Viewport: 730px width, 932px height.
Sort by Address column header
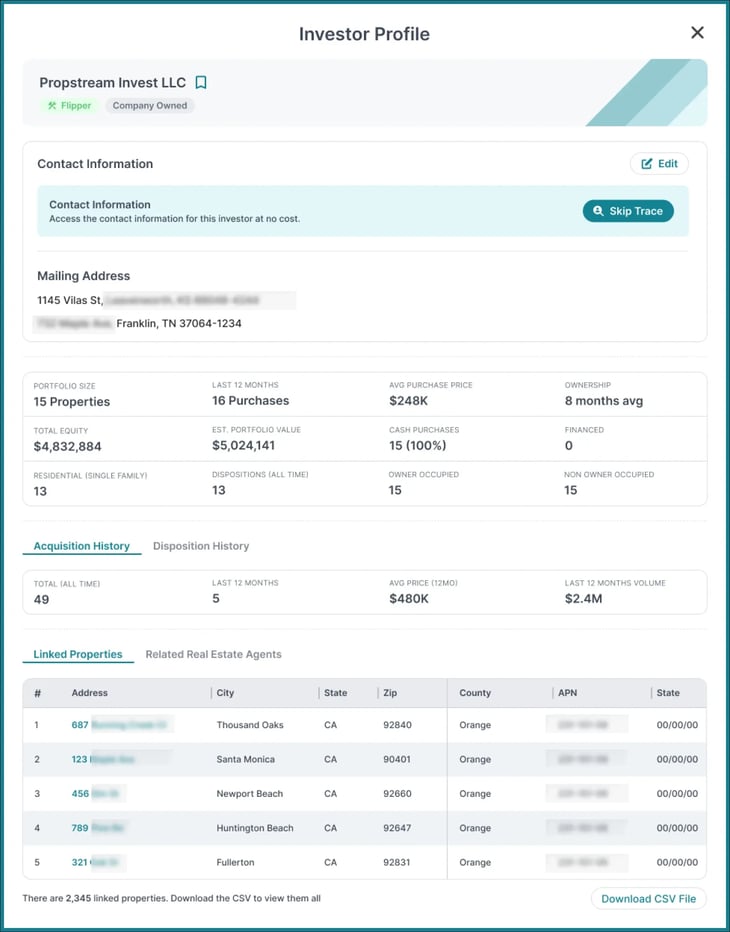tap(90, 692)
